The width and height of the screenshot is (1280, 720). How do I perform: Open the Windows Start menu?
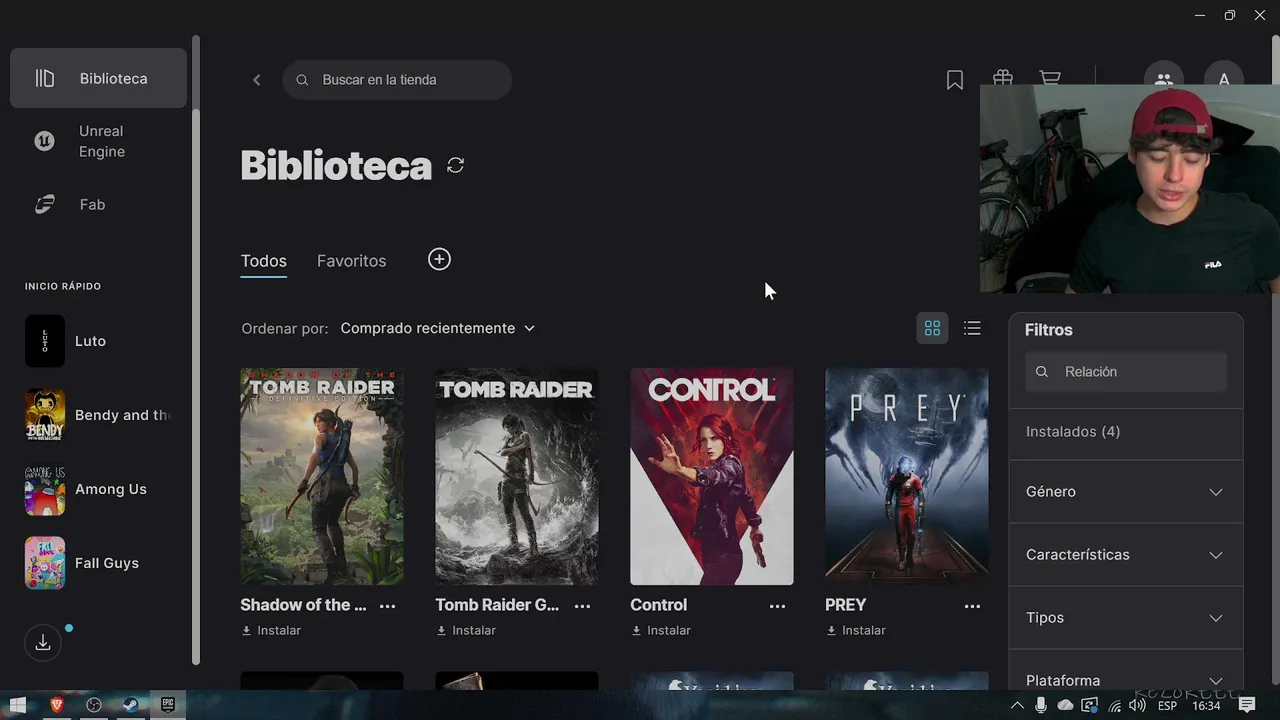(x=18, y=706)
